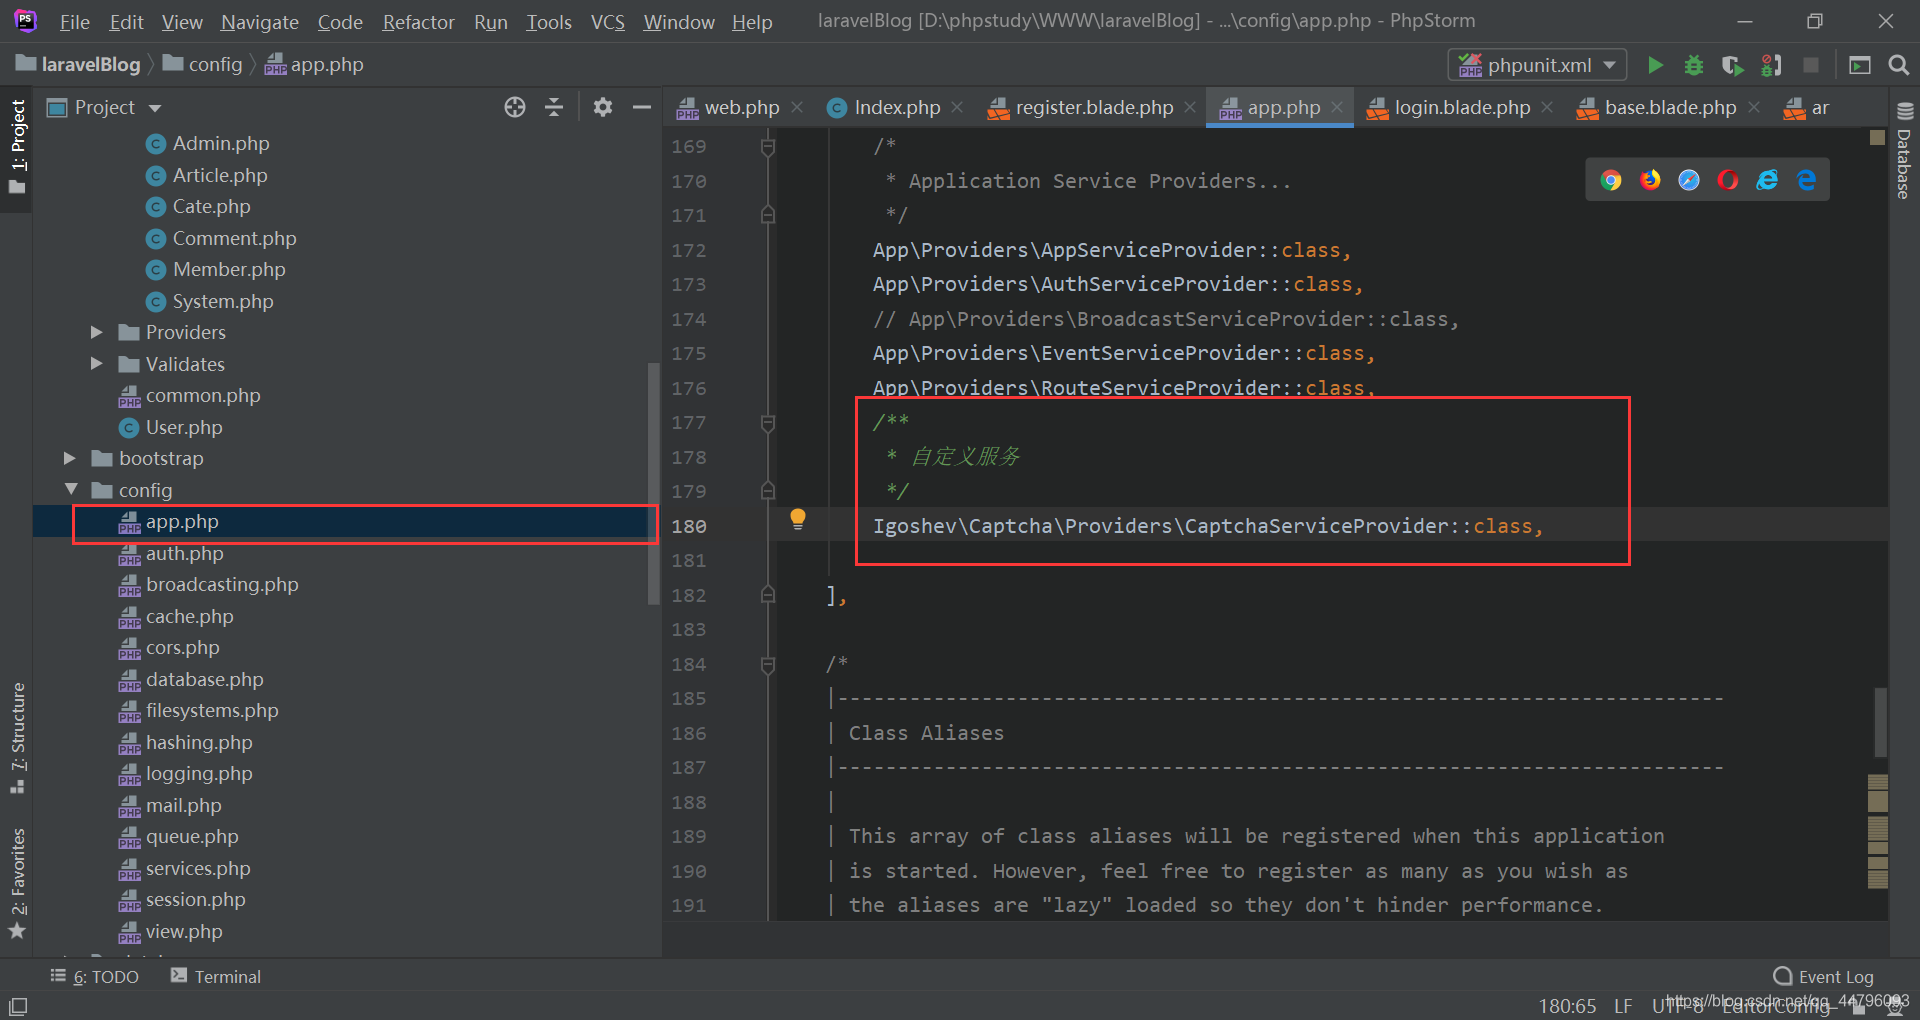Open the File menu
The image size is (1920, 1020).
[x=75, y=22]
